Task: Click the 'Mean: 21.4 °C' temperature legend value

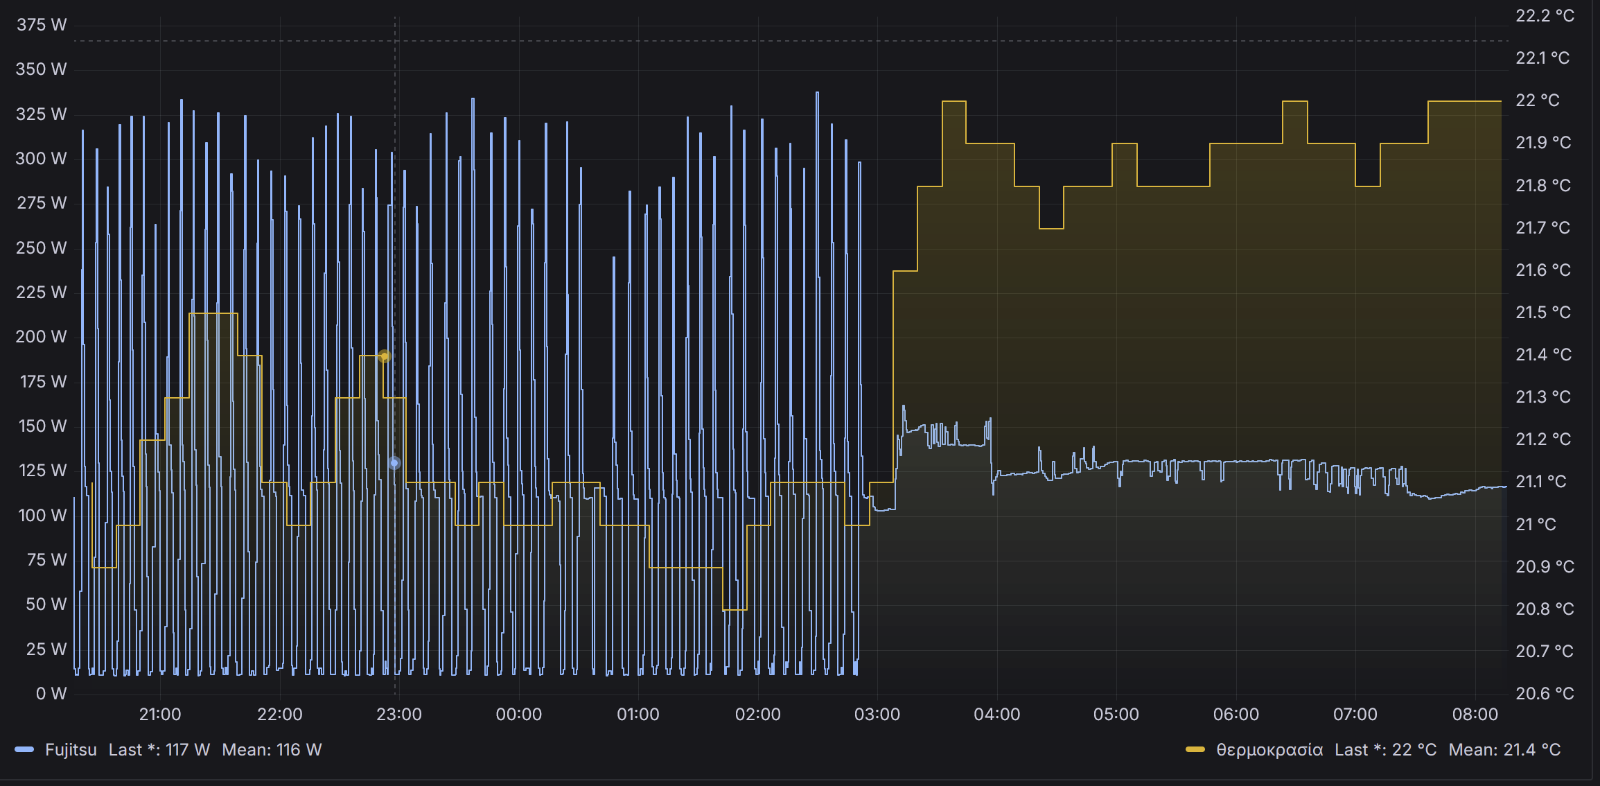Action: coord(1504,750)
